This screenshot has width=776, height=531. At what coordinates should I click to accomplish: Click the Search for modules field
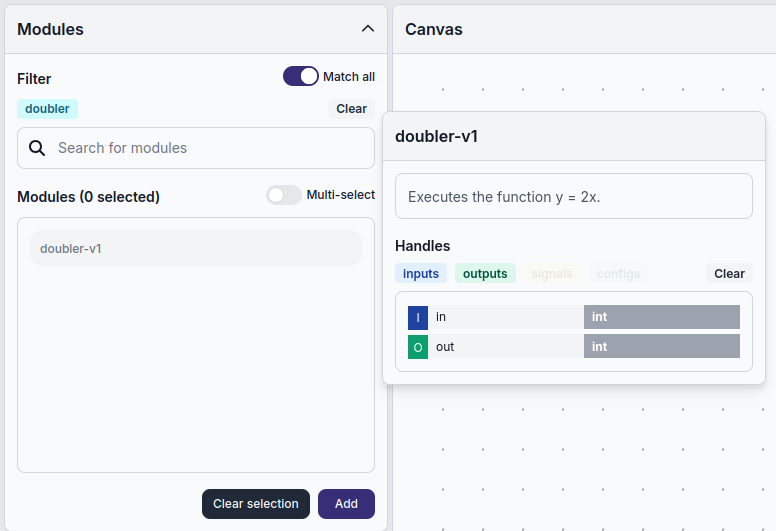click(196, 148)
